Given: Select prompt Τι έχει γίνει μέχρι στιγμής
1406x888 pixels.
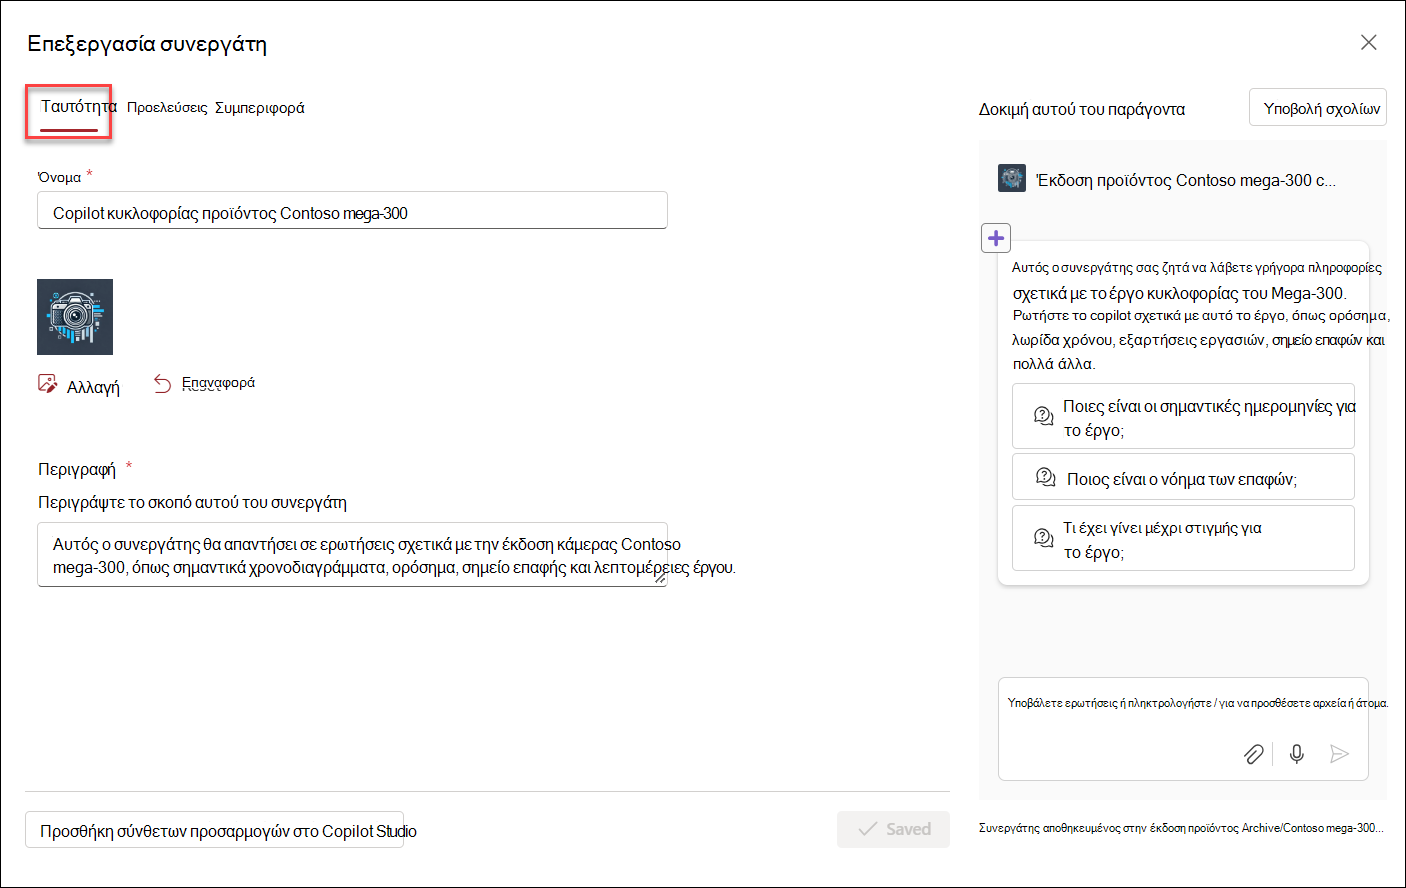Looking at the screenshot, I should (x=1183, y=539).
